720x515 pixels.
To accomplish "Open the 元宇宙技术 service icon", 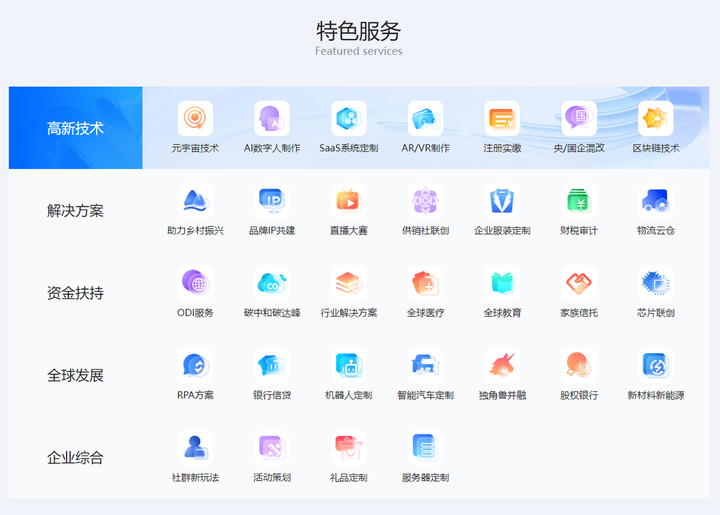I will 195,118.
